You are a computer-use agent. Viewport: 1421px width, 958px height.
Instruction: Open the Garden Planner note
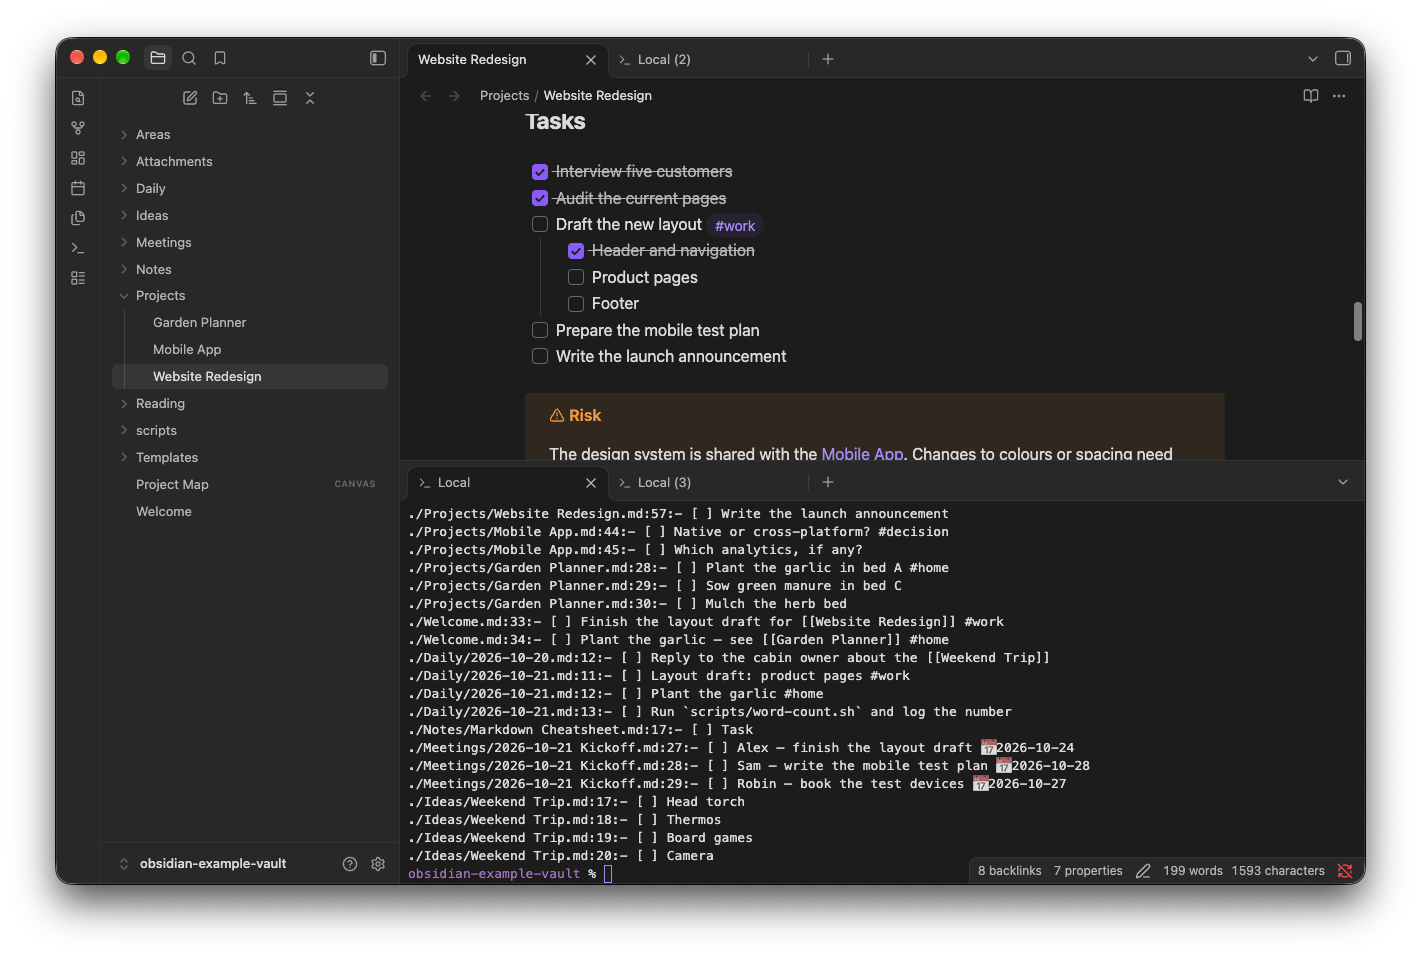tap(250, 322)
